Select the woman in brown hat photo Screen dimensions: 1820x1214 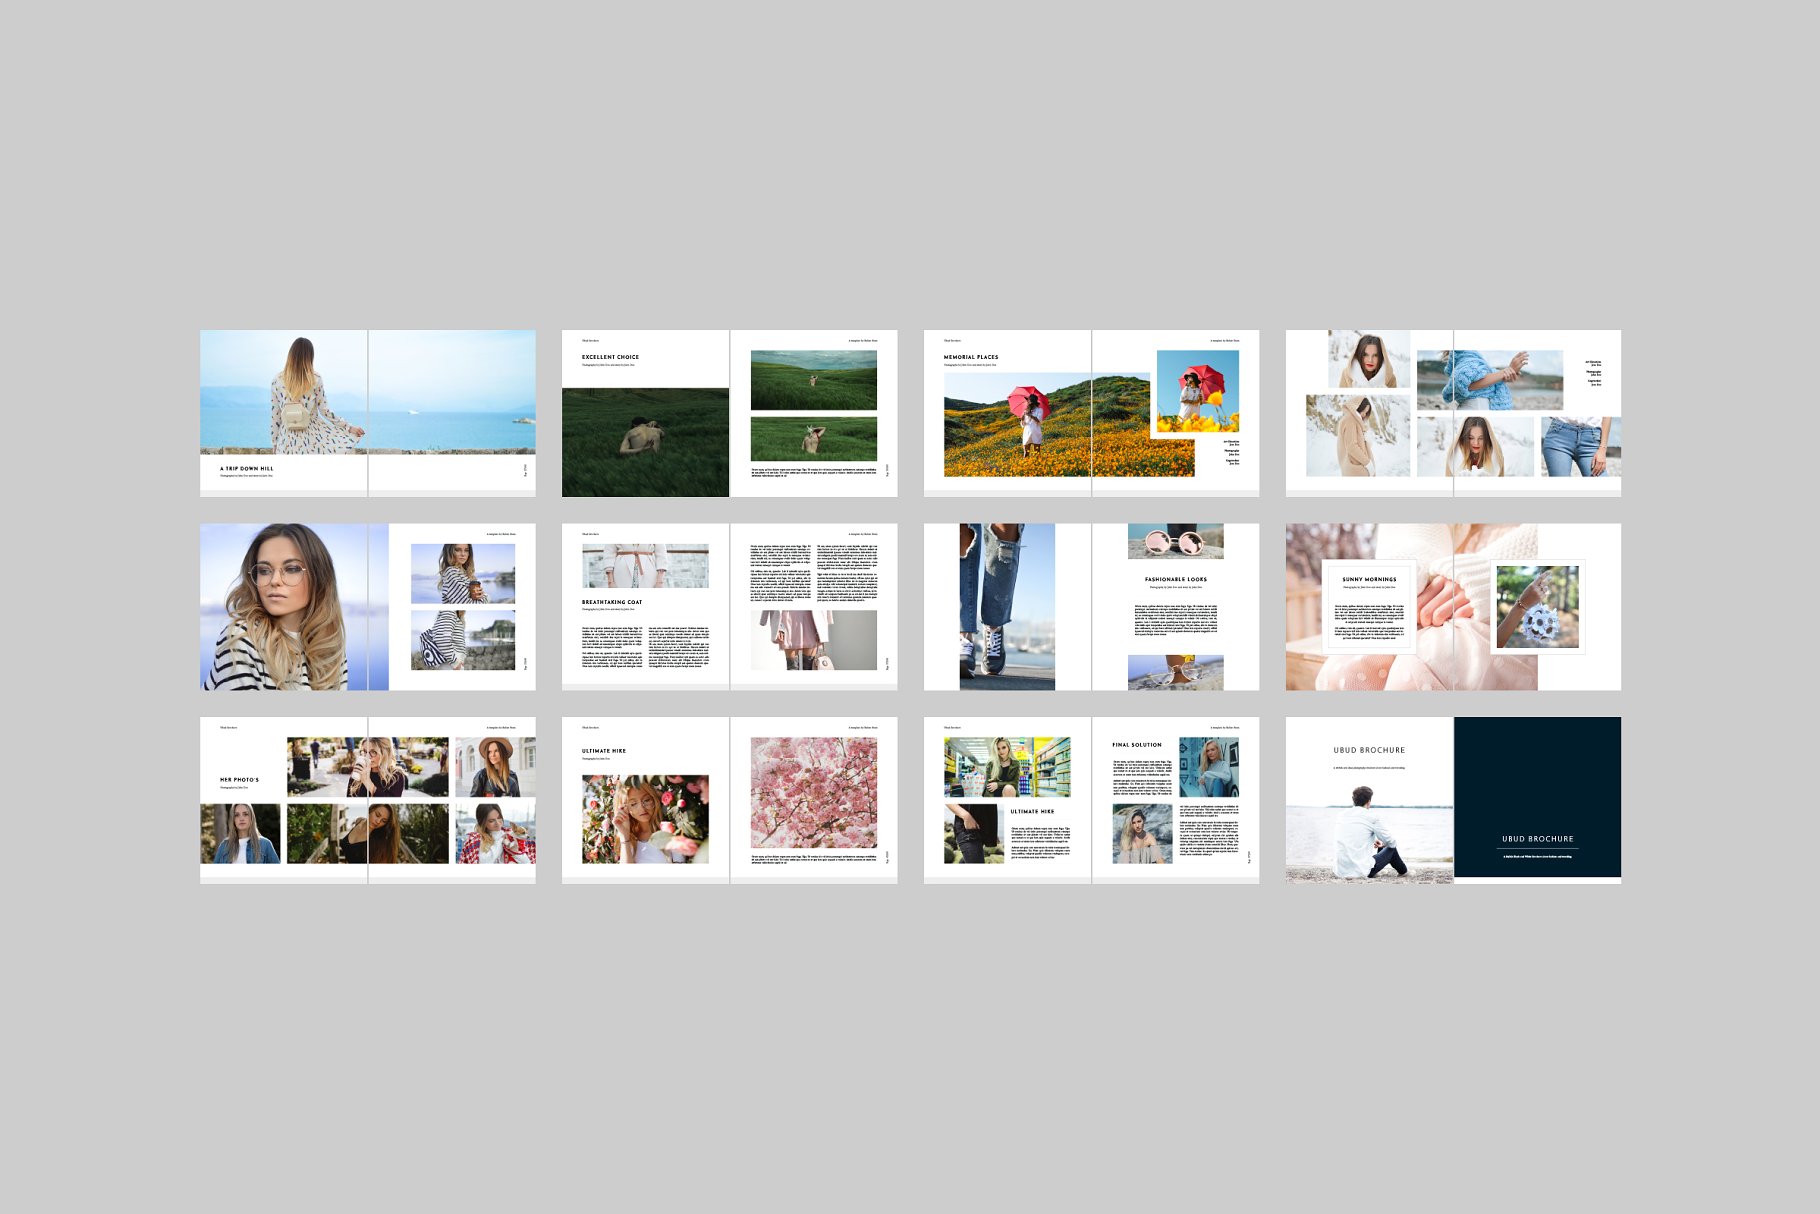click(495, 767)
